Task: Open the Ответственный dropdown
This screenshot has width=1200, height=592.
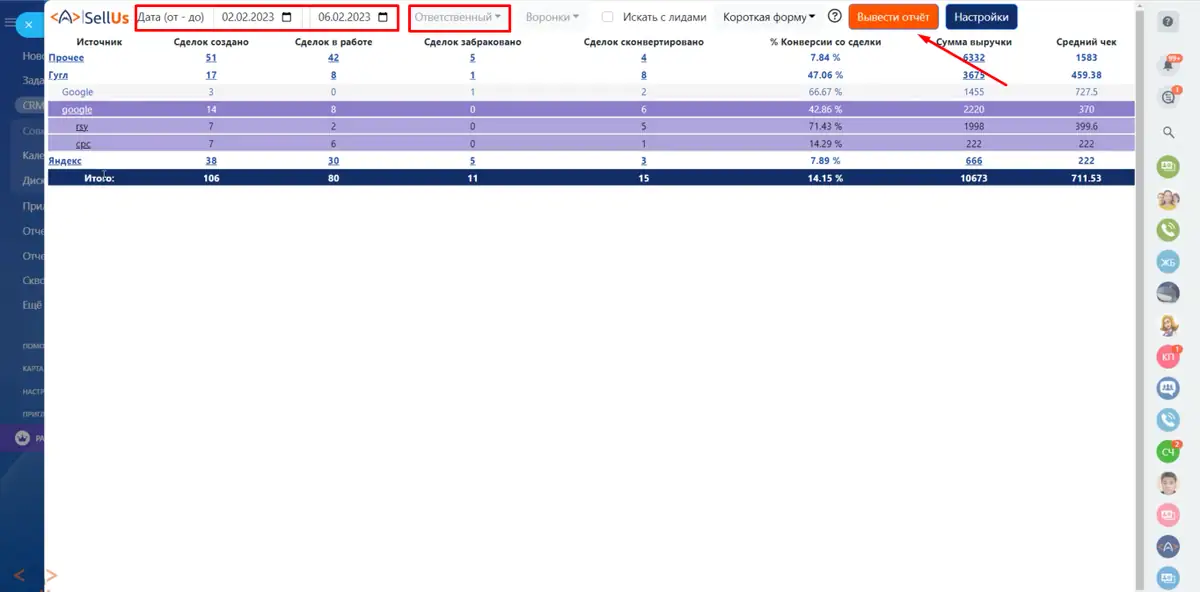Action: click(x=459, y=17)
